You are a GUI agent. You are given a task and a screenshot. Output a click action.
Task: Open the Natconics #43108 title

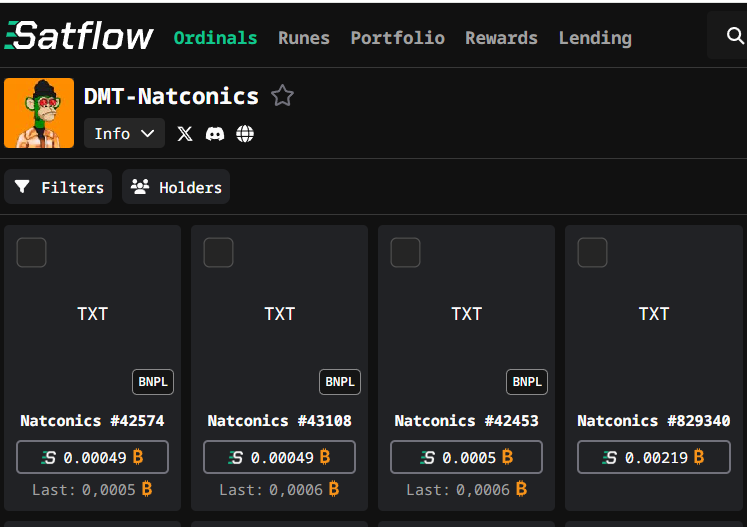point(280,421)
